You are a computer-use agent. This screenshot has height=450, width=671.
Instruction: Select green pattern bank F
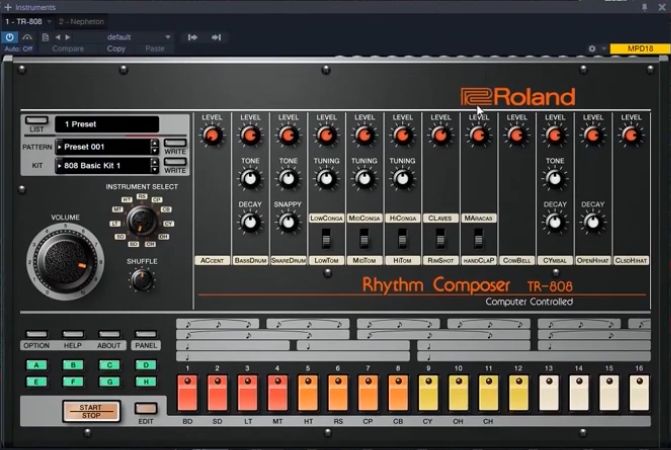73,381
